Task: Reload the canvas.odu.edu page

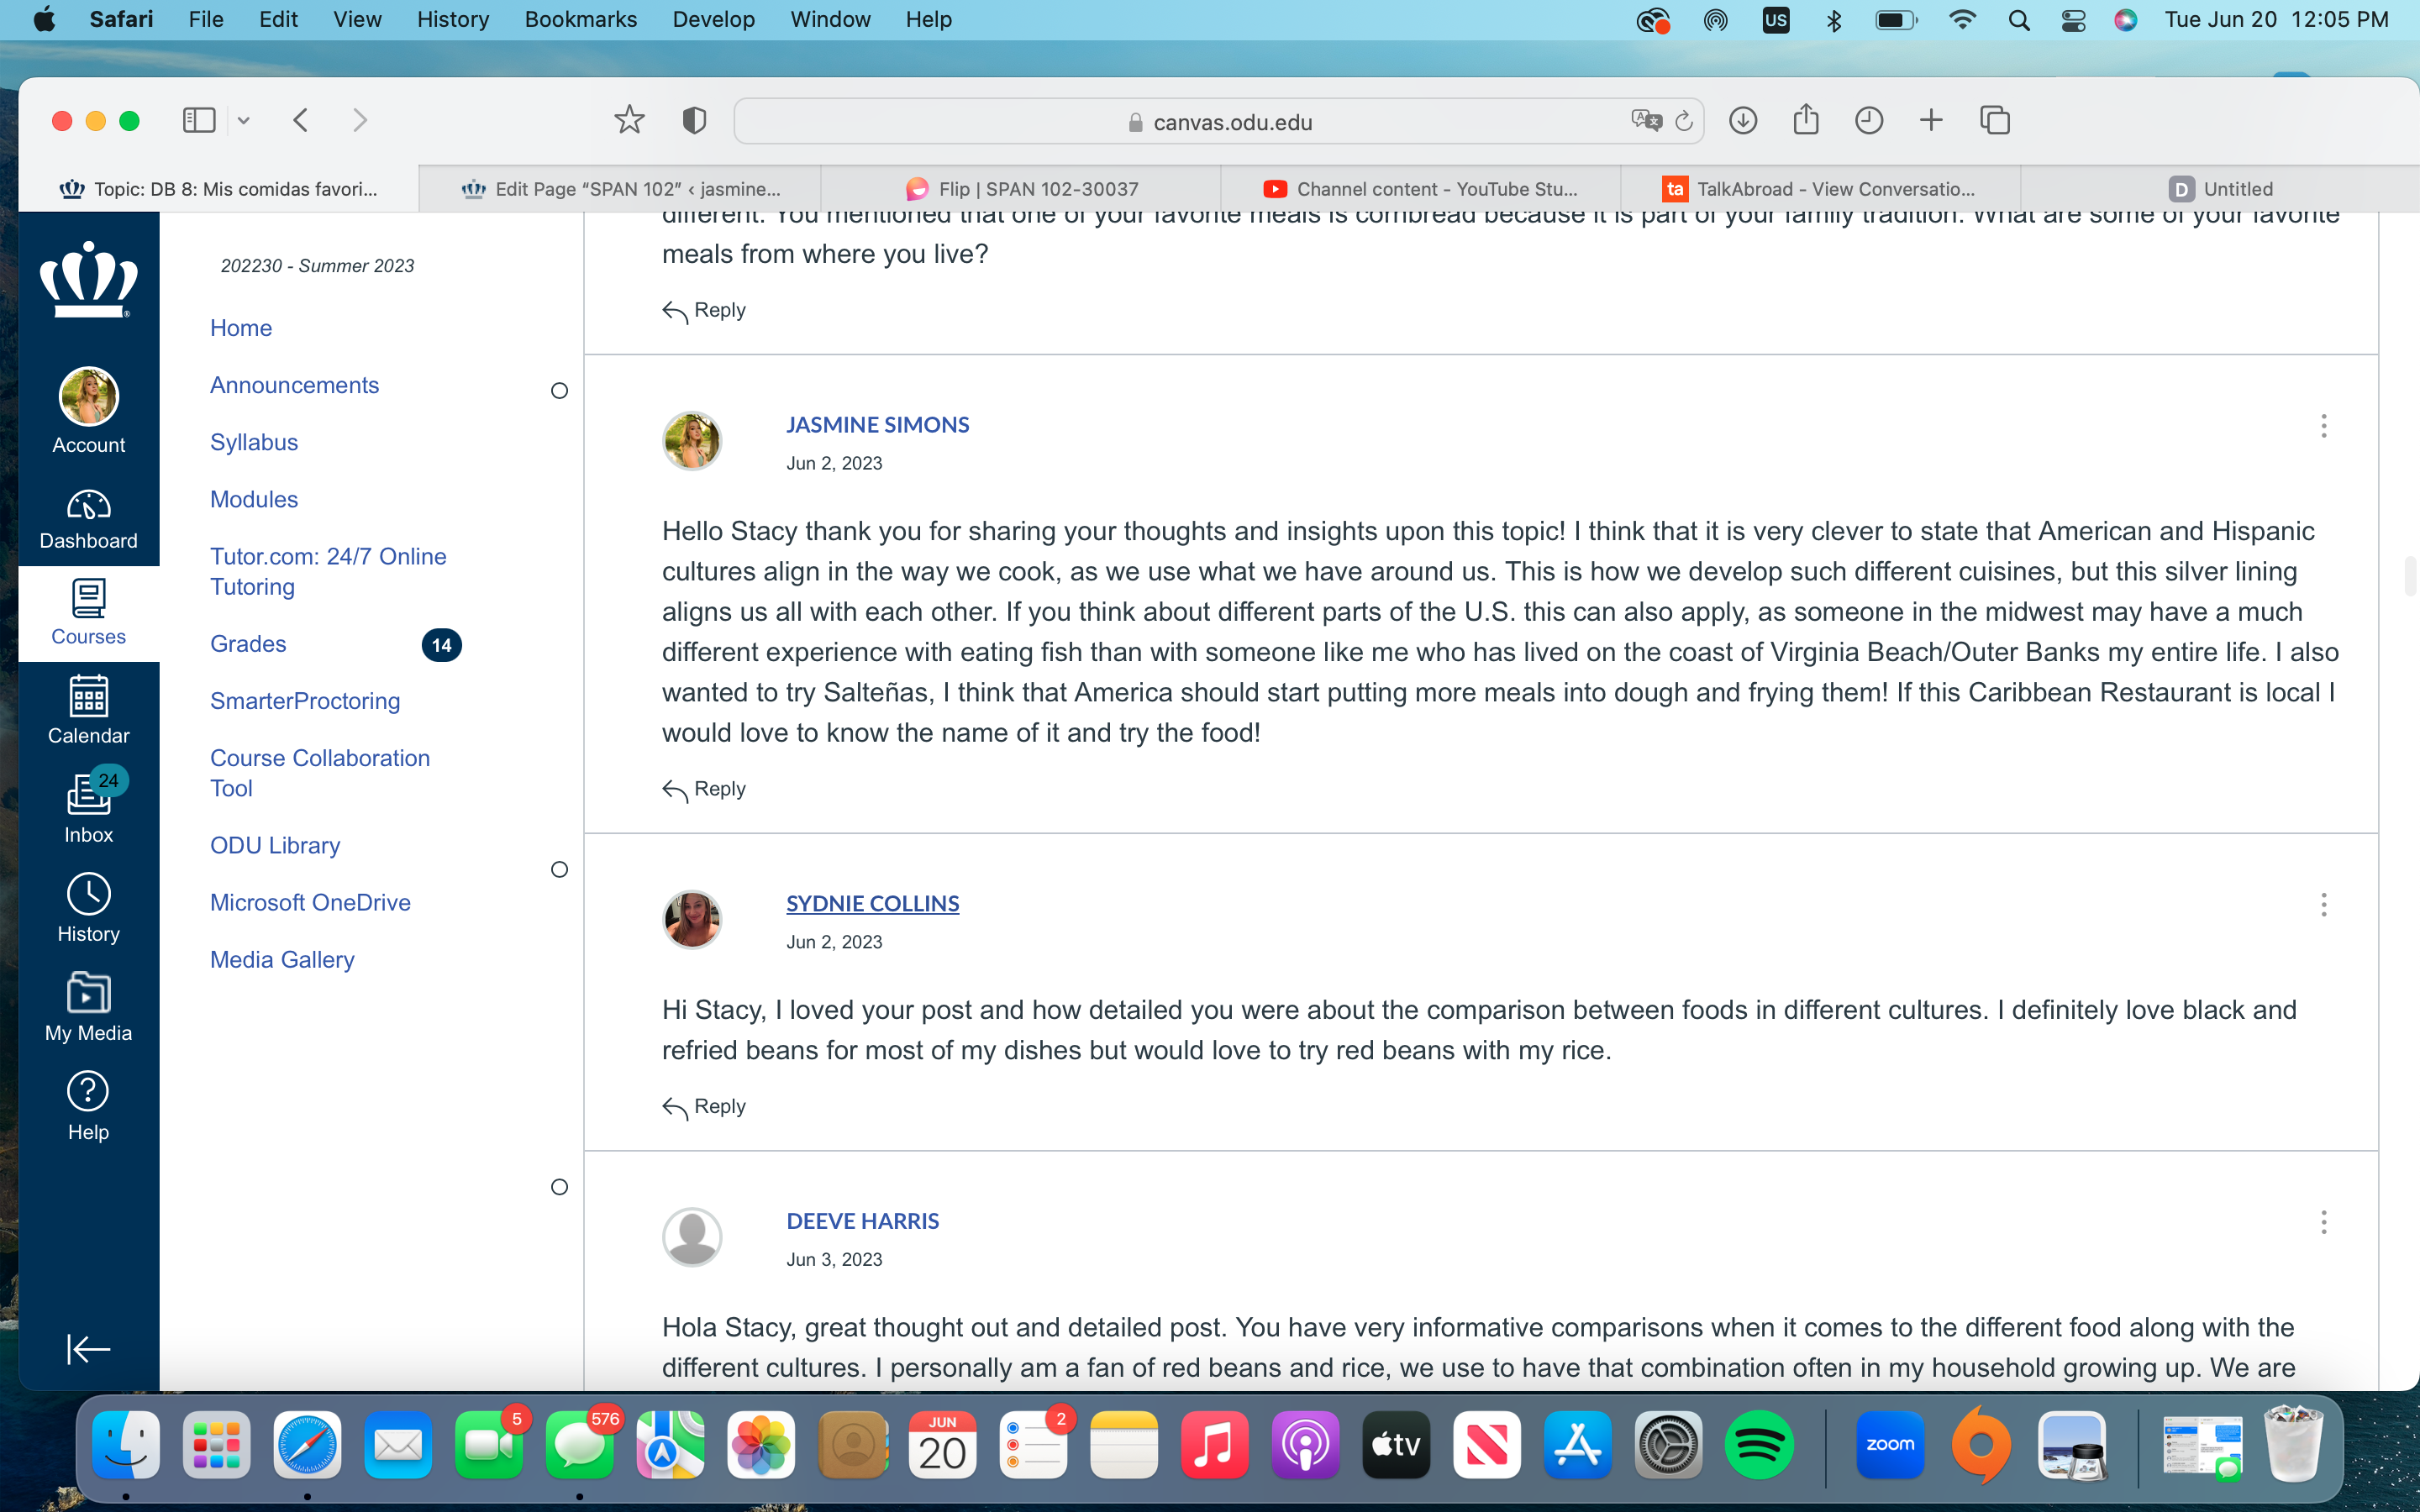Action: tap(1684, 121)
